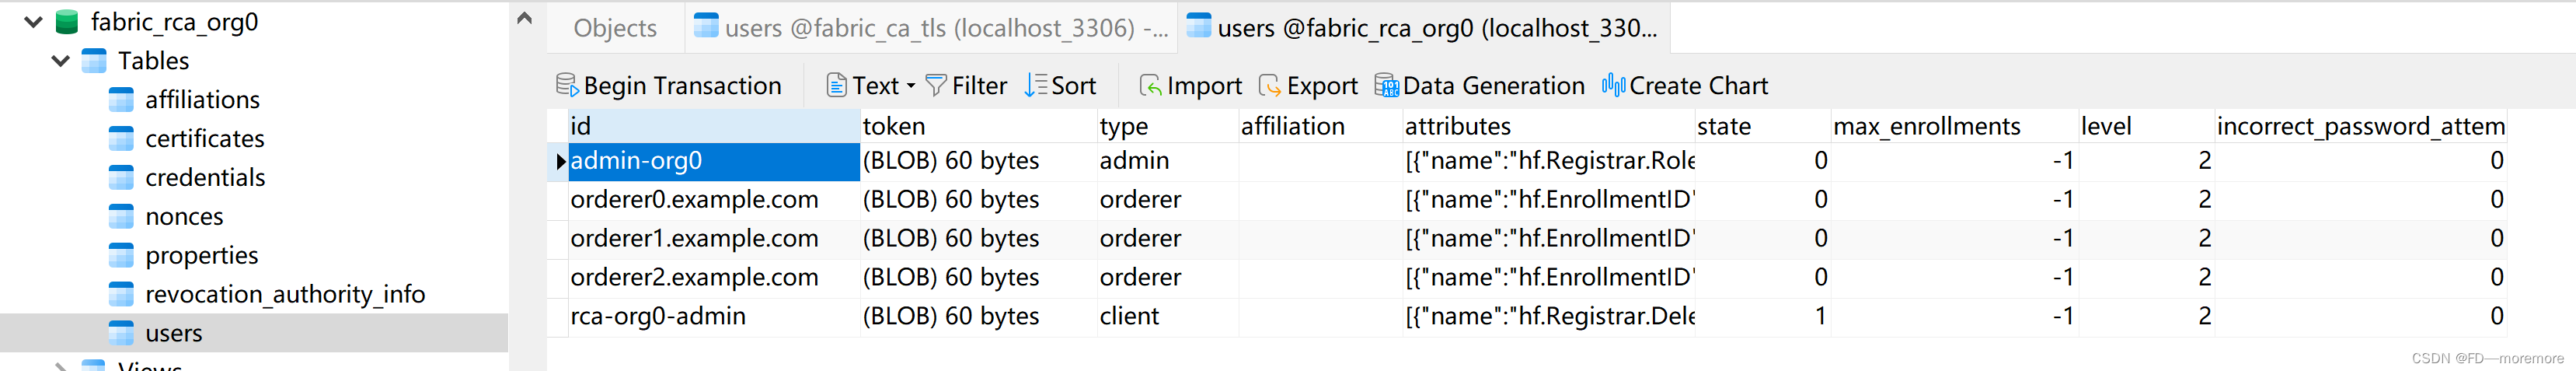Click the Text view document icon

(836, 86)
